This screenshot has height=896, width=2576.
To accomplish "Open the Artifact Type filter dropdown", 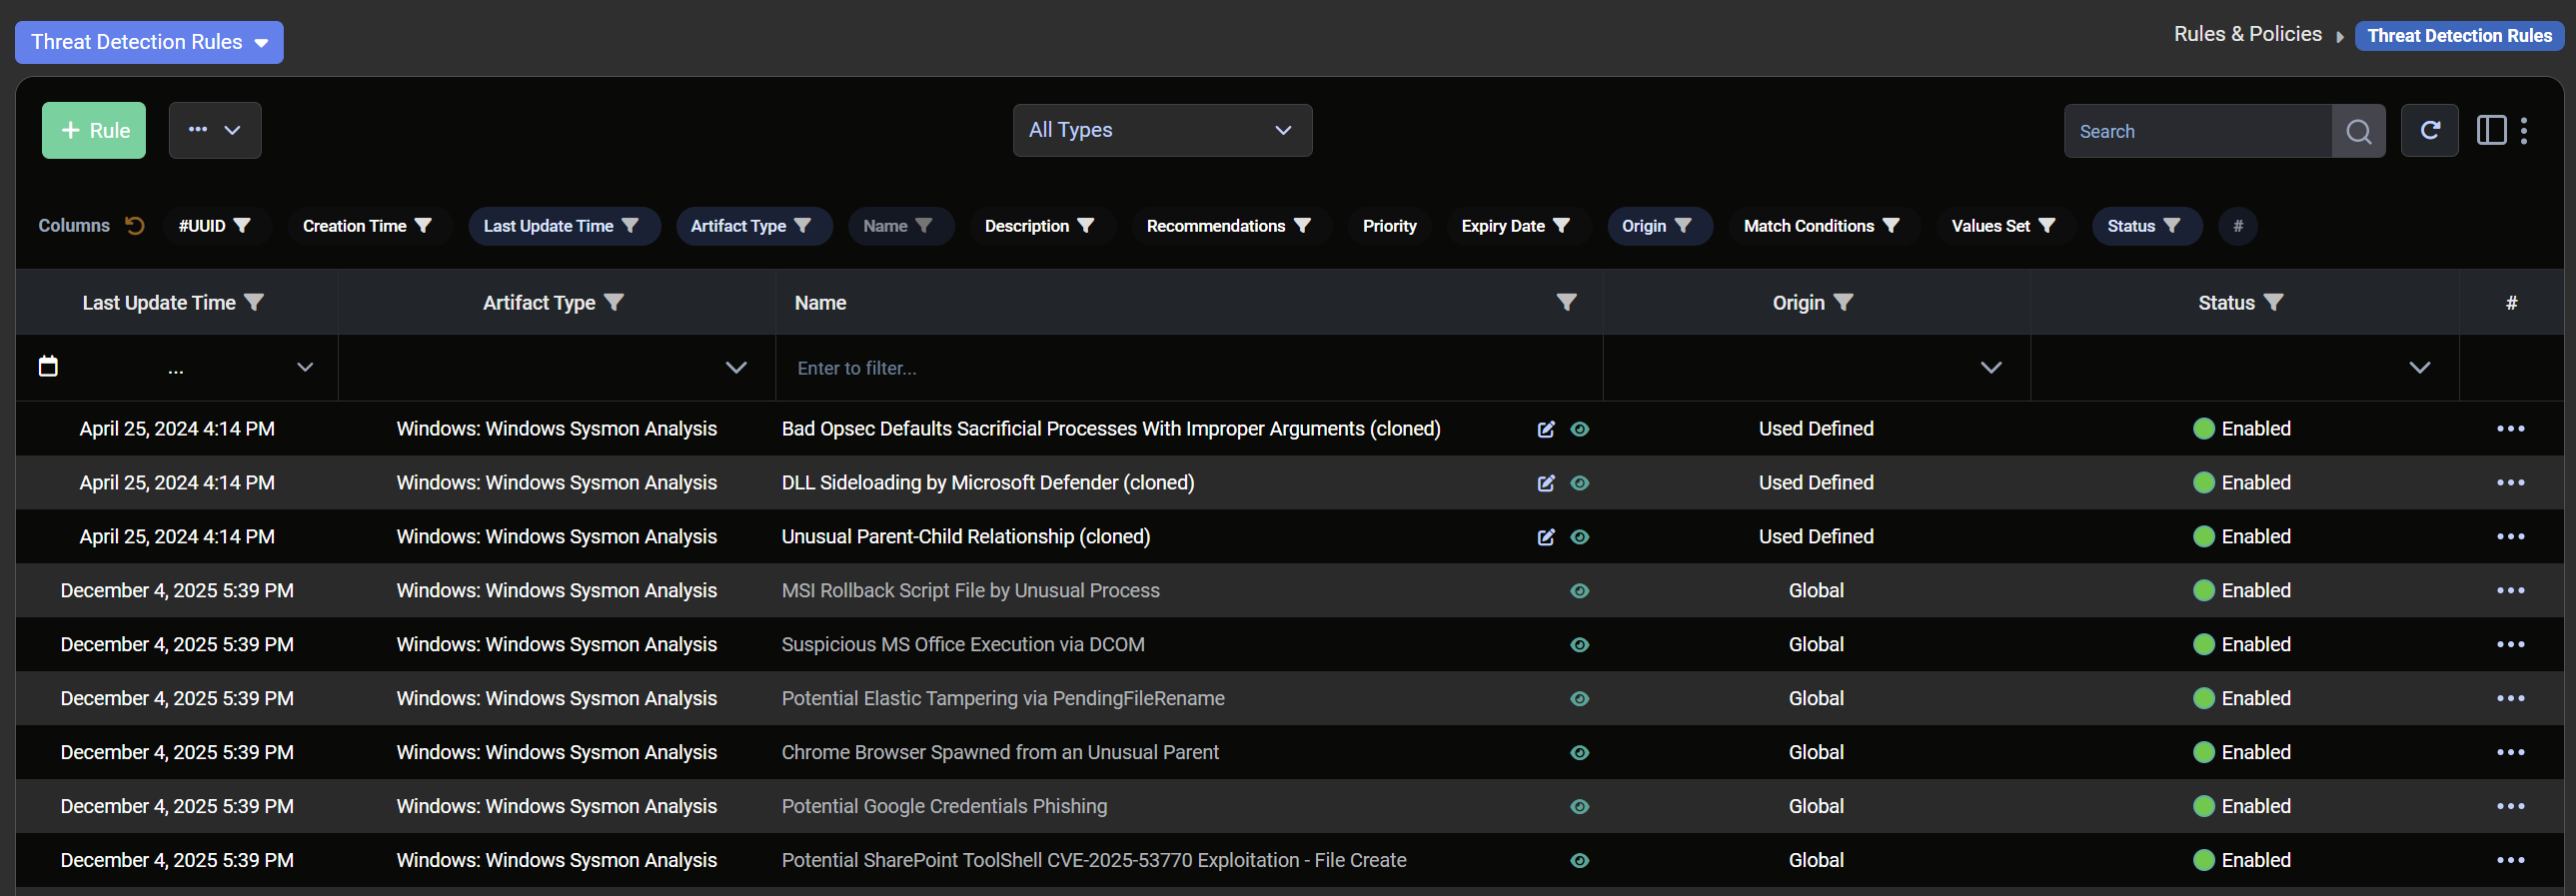I will pos(735,367).
